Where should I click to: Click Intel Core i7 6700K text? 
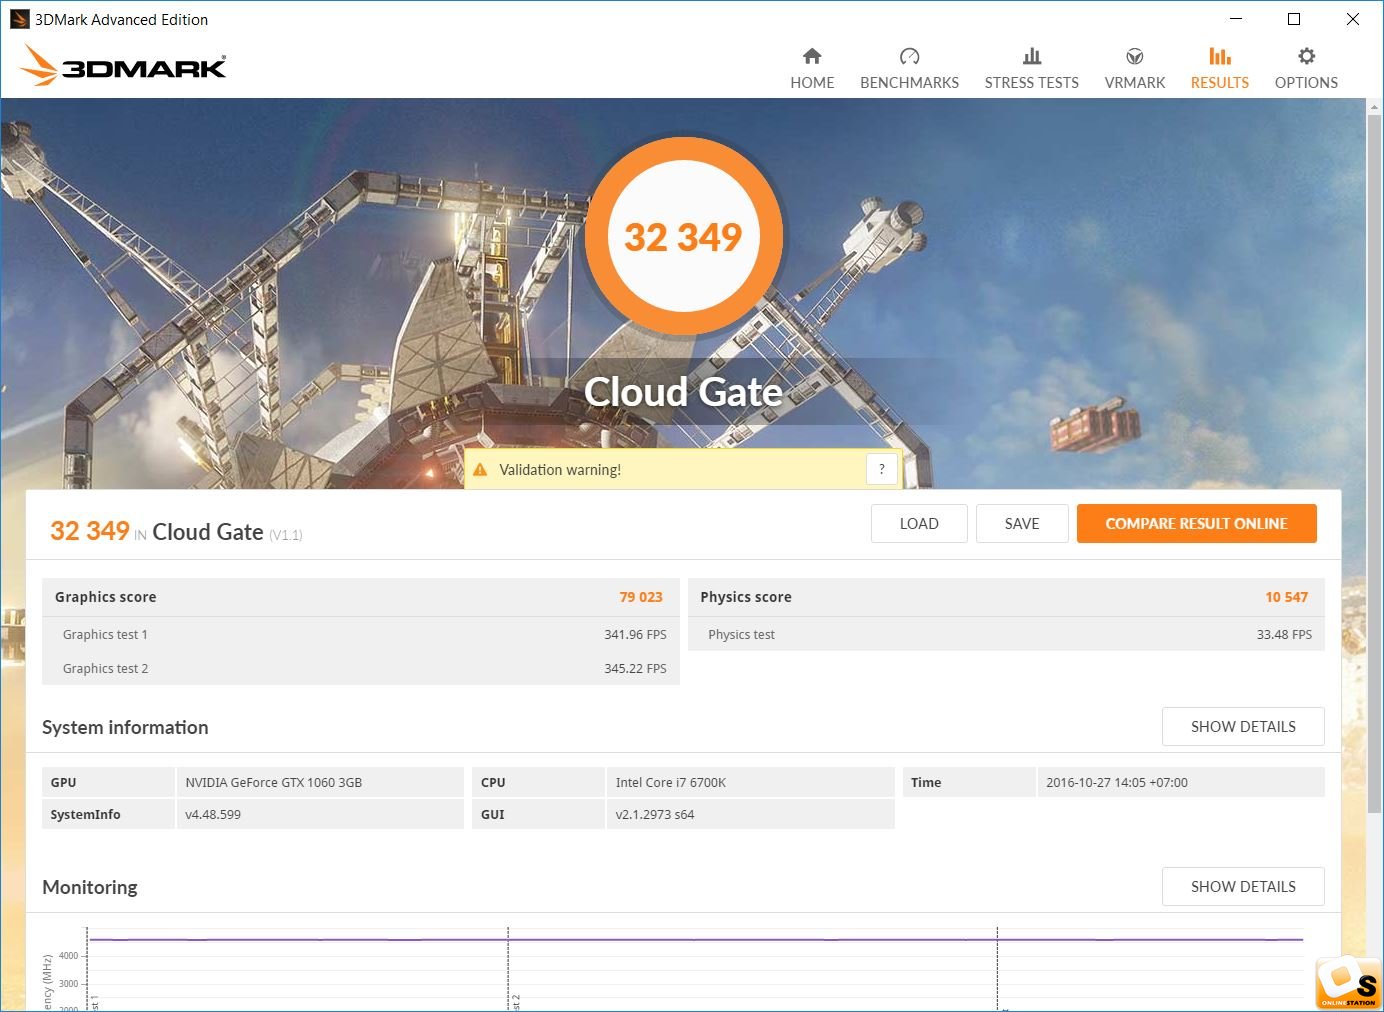click(671, 783)
